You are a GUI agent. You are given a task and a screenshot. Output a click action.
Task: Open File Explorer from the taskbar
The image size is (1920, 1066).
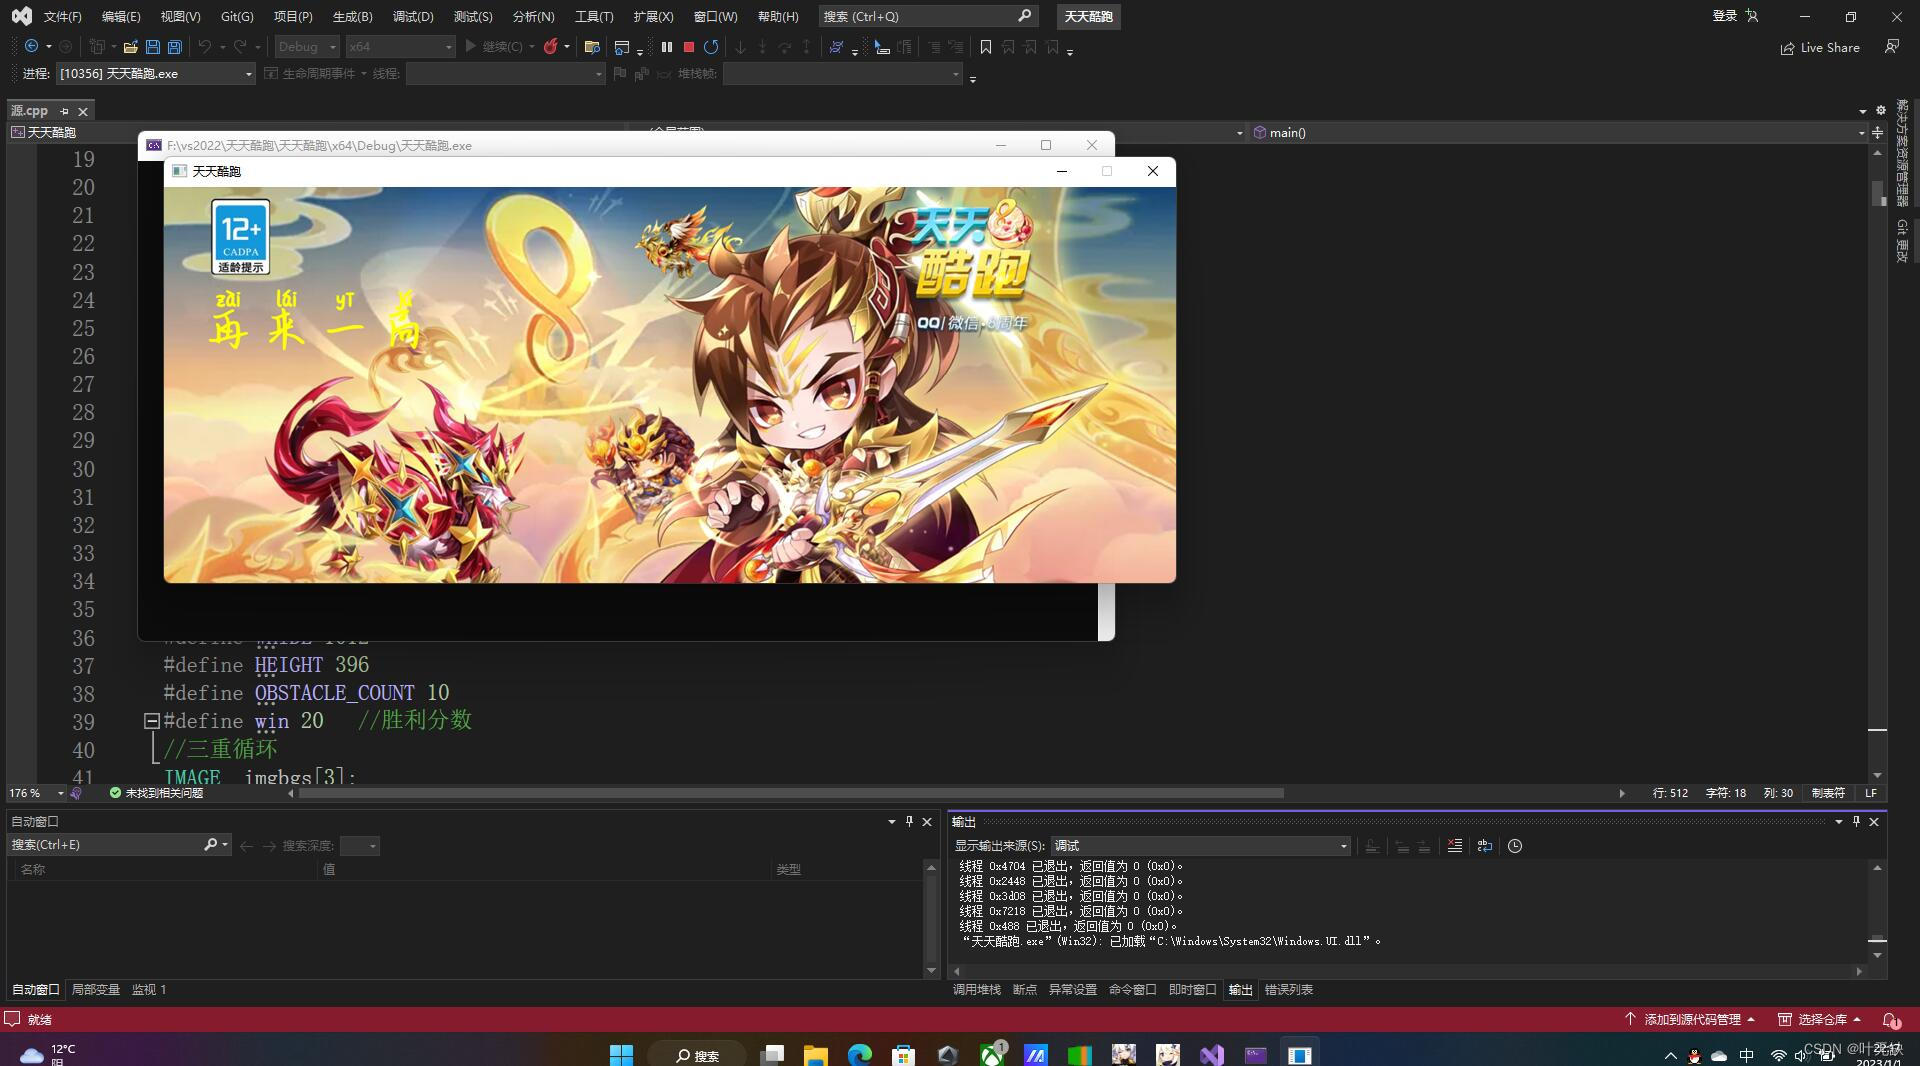coord(816,1055)
